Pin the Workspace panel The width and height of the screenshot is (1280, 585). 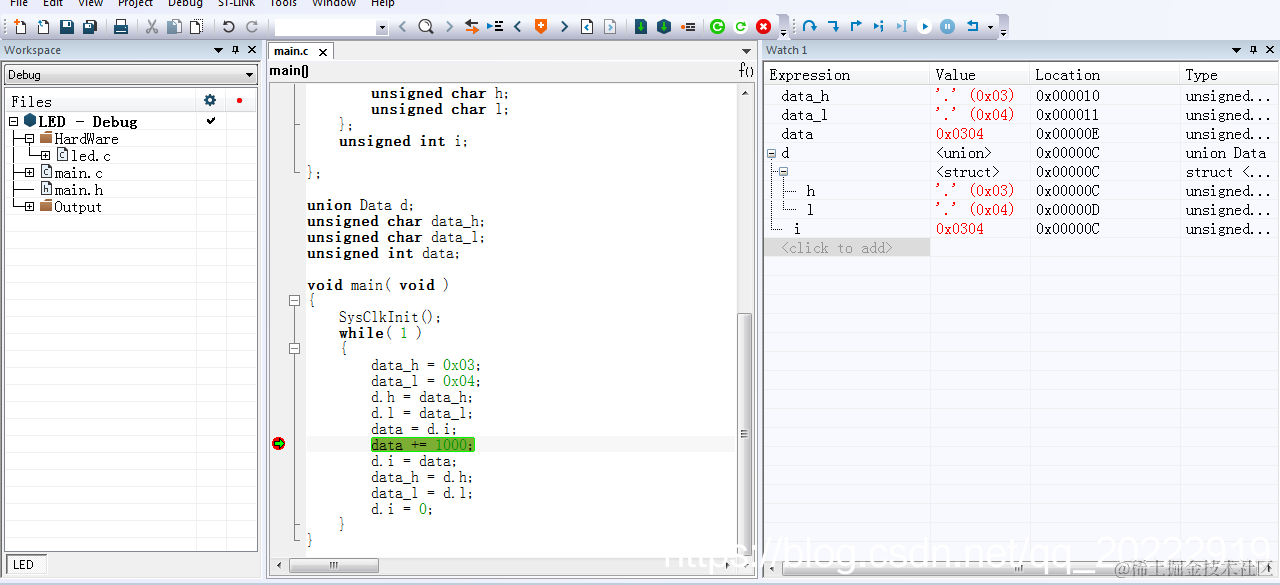(x=236, y=50)
